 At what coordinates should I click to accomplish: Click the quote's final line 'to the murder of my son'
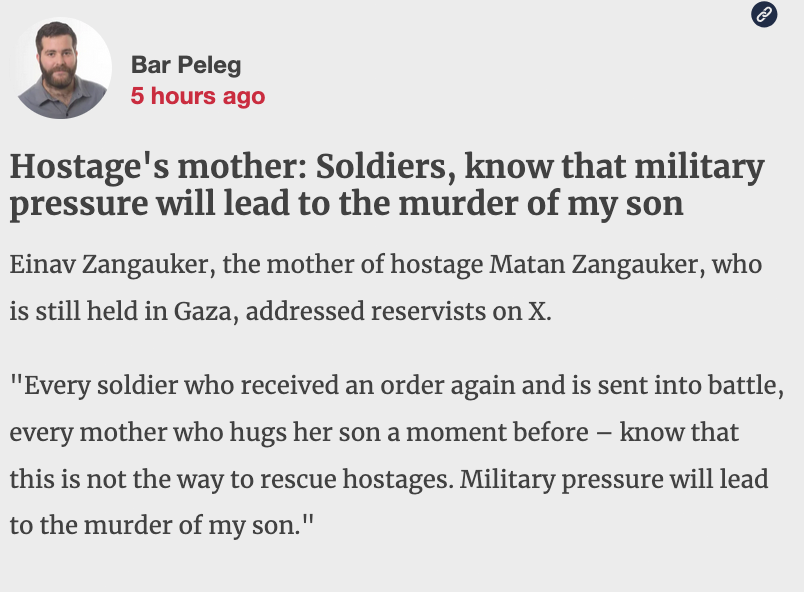159,524
